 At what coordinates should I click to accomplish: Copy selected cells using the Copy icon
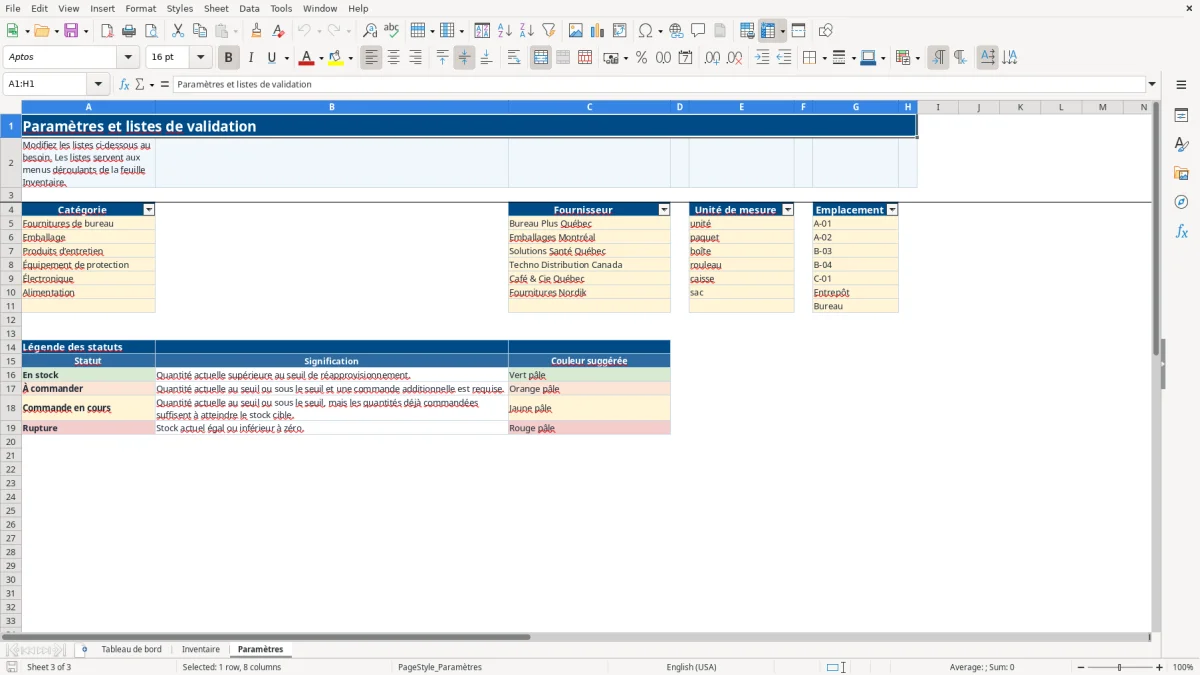200,31
